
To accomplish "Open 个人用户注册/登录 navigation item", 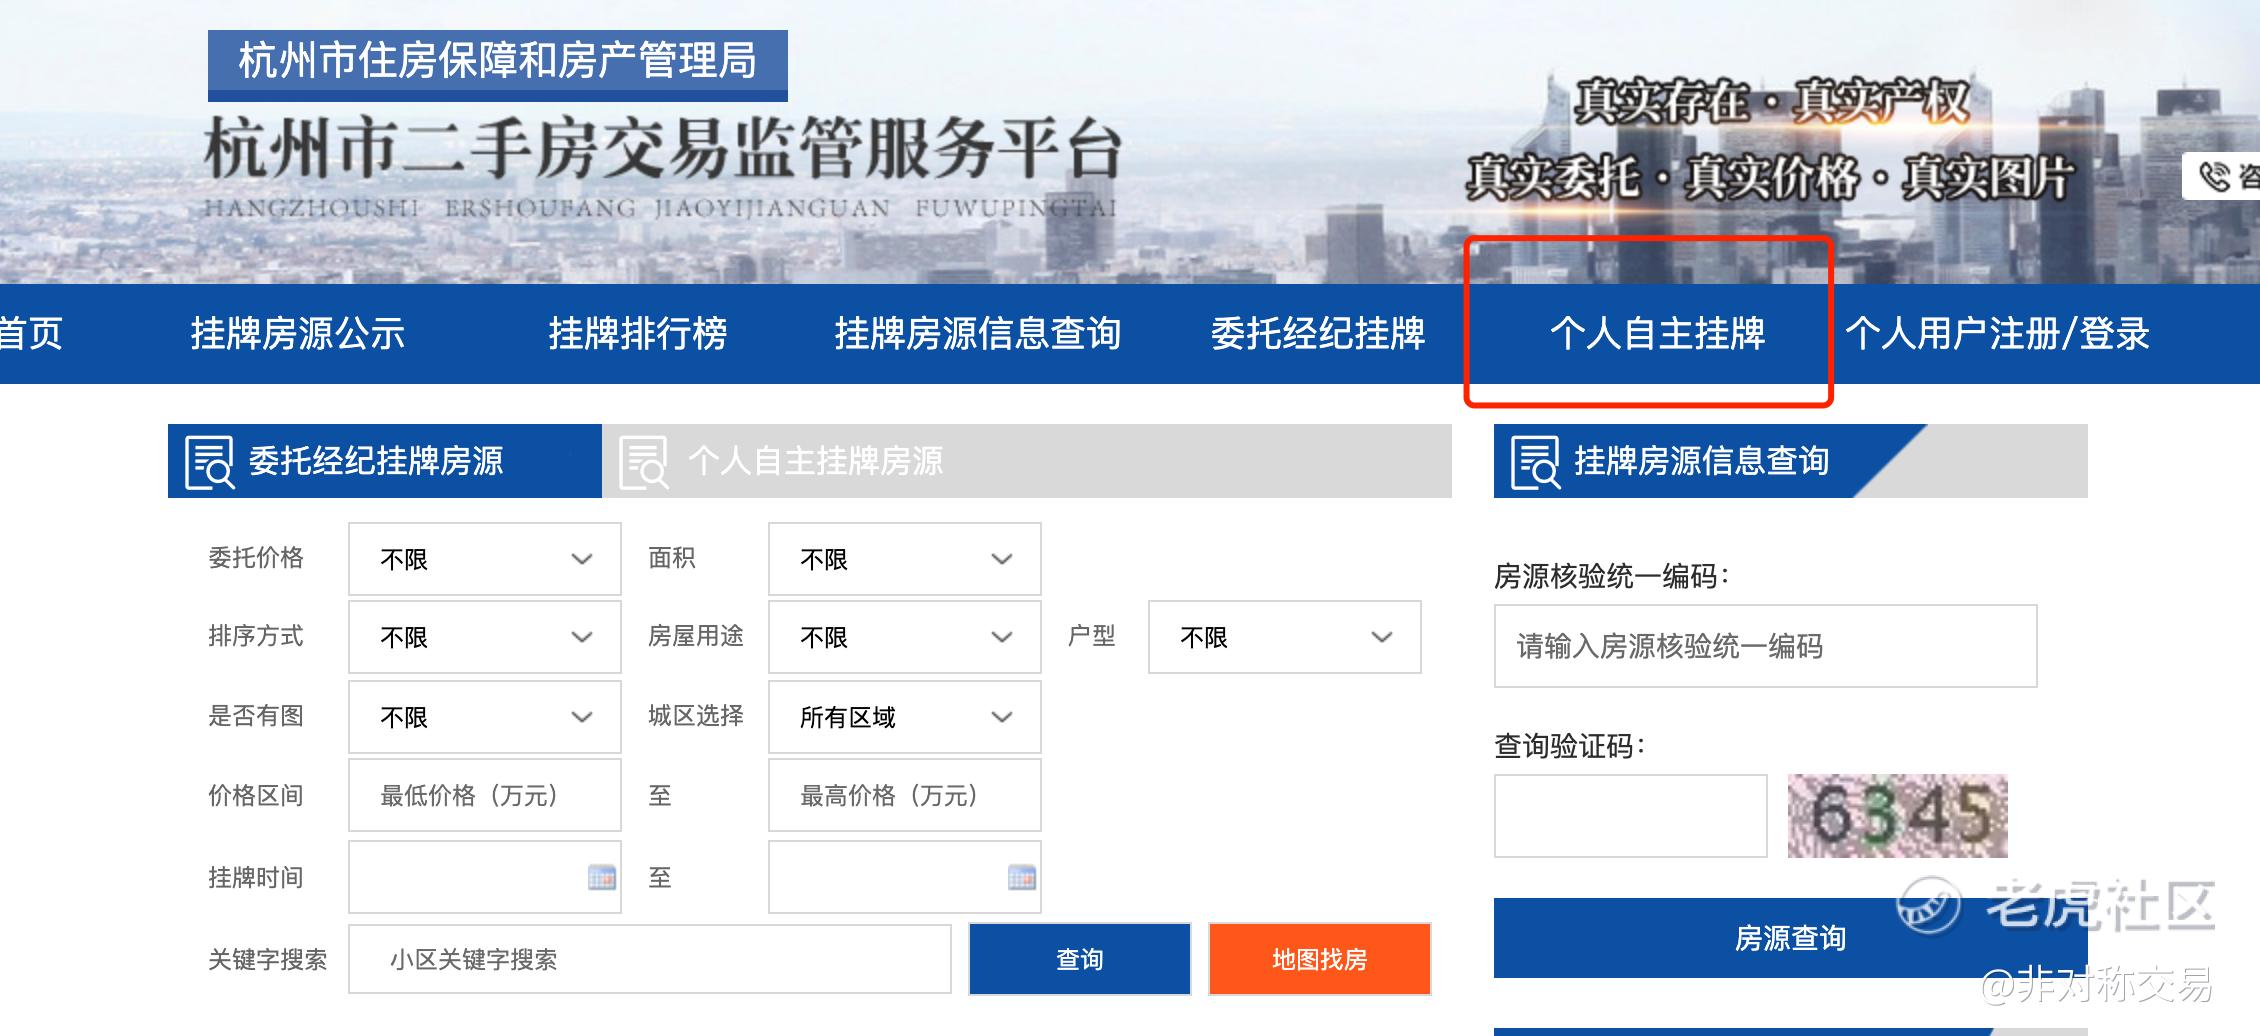I will pyautogui.click(x=1997, y=334).
